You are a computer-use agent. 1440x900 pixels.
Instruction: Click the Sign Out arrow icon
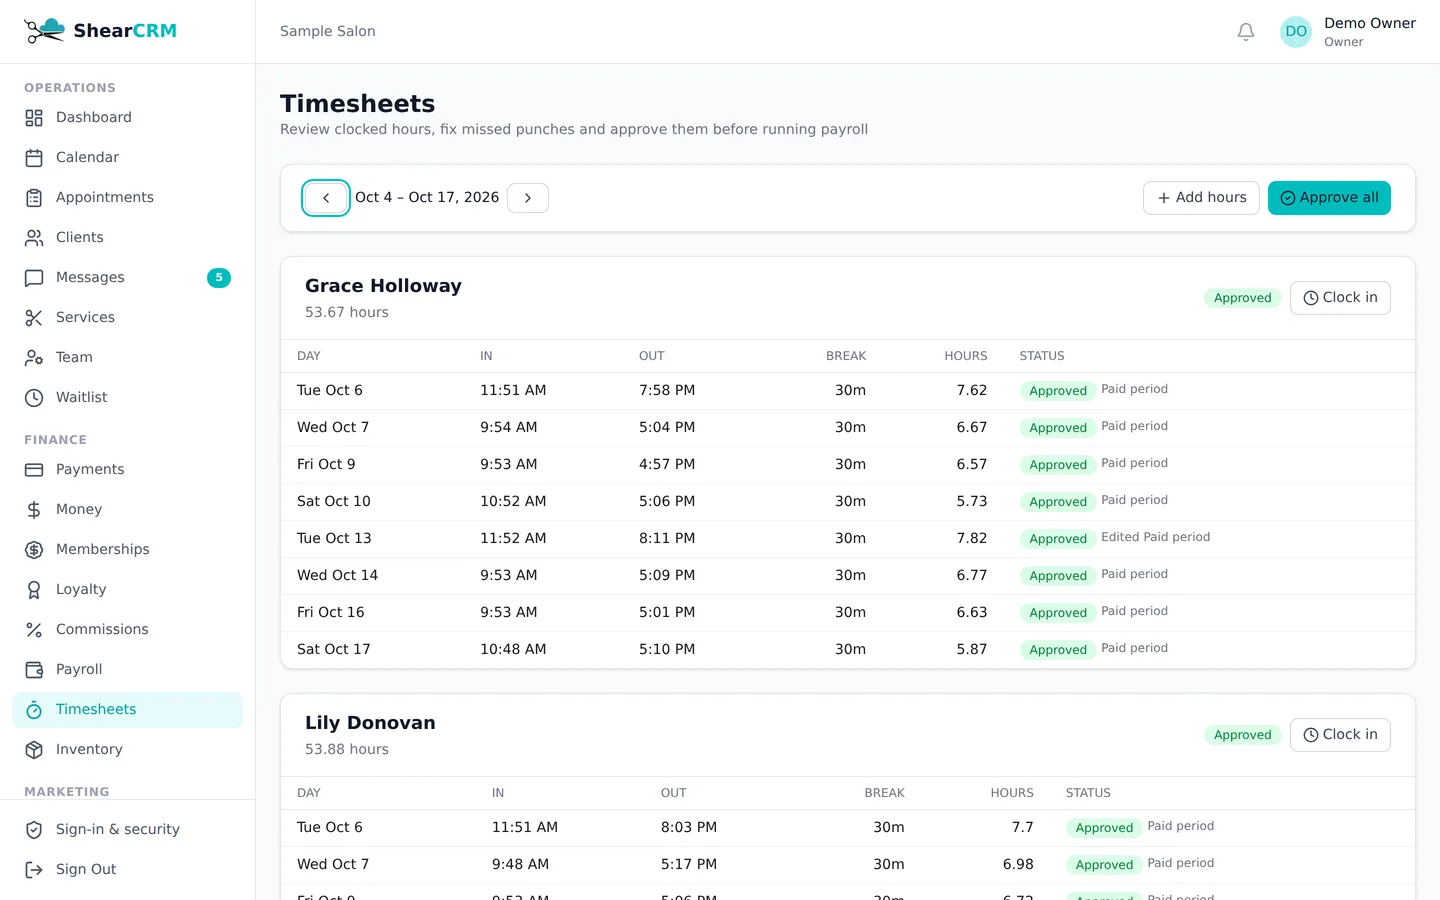coord(34,870)
